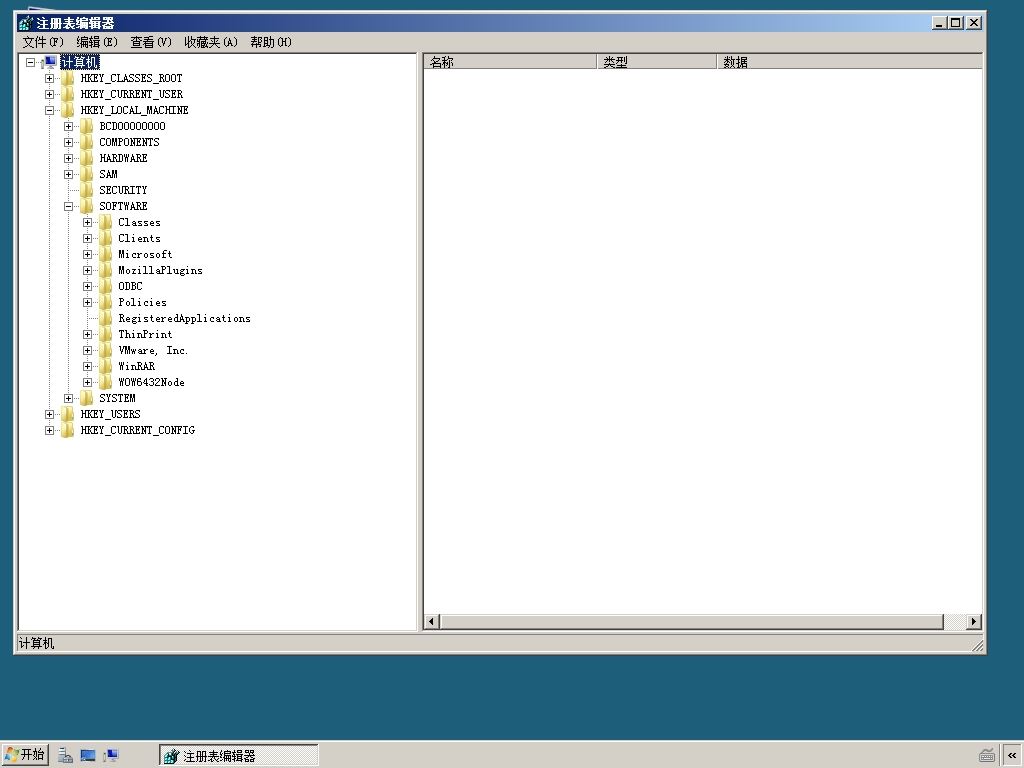Expand hidden tray icons chevron
The image size is (1024, 768).
tap(1012, 756)
